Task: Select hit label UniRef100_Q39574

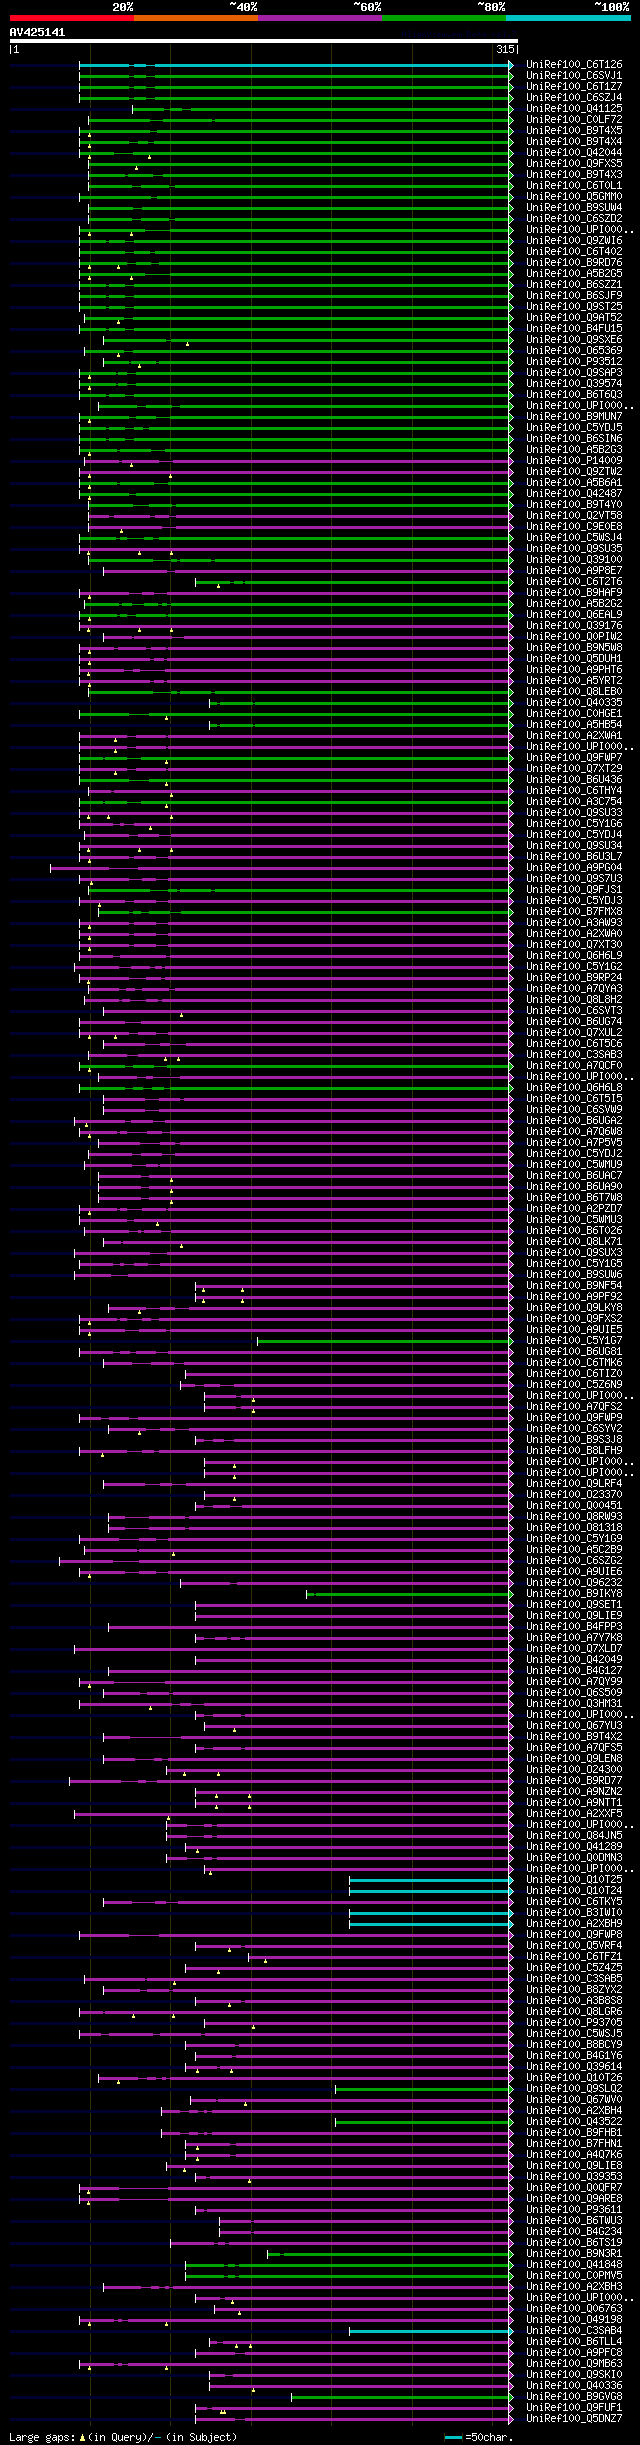Action: coord(574,384)
